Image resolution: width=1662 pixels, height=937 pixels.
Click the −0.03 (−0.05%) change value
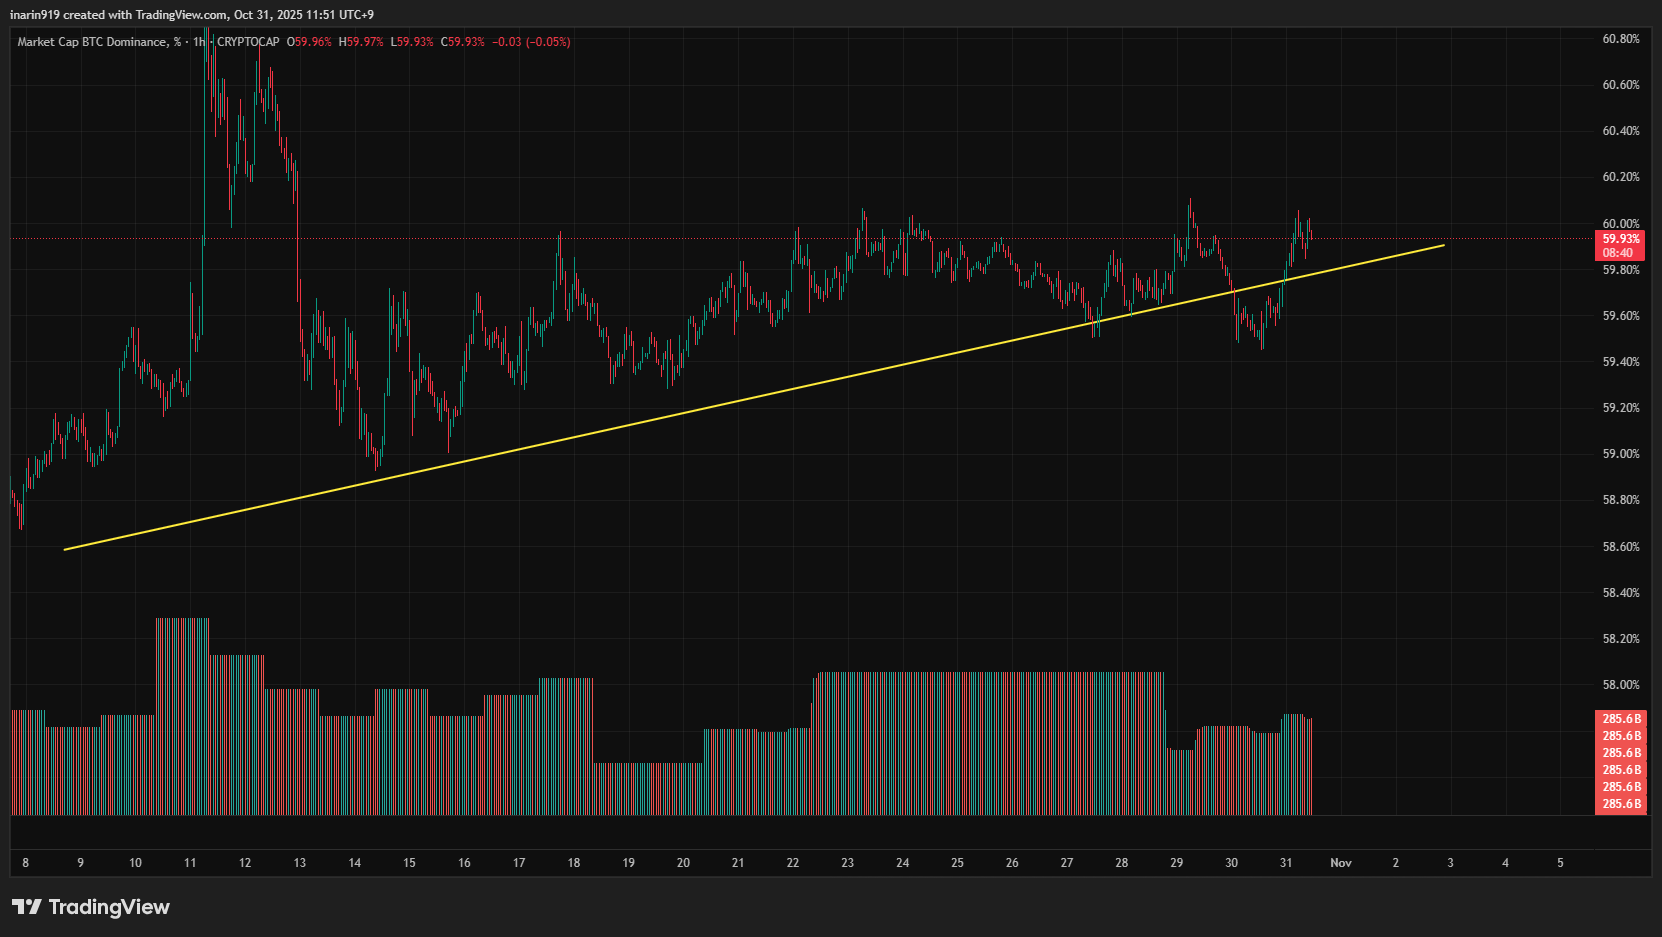[531, 42]
